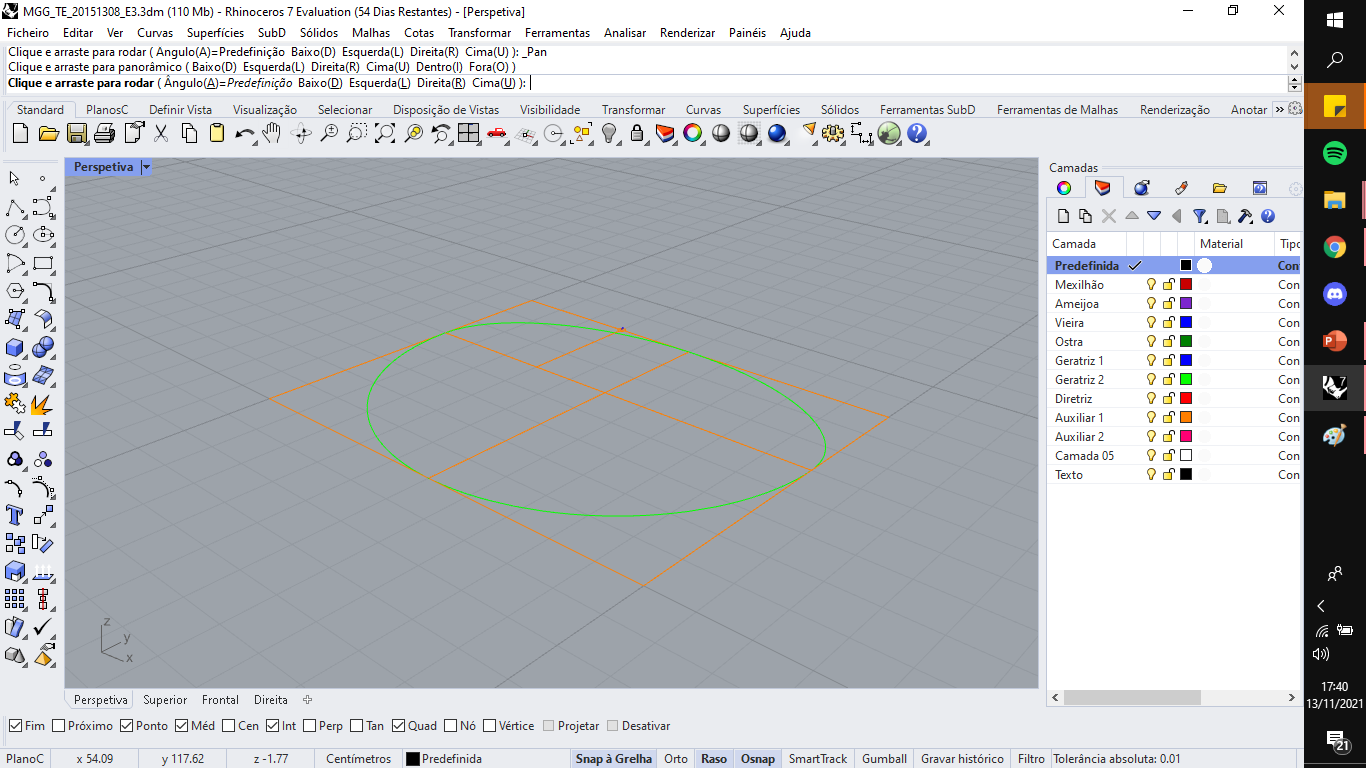
Task: Toggle the Quad osnap checkbox
Action: [x=399, y=726]
